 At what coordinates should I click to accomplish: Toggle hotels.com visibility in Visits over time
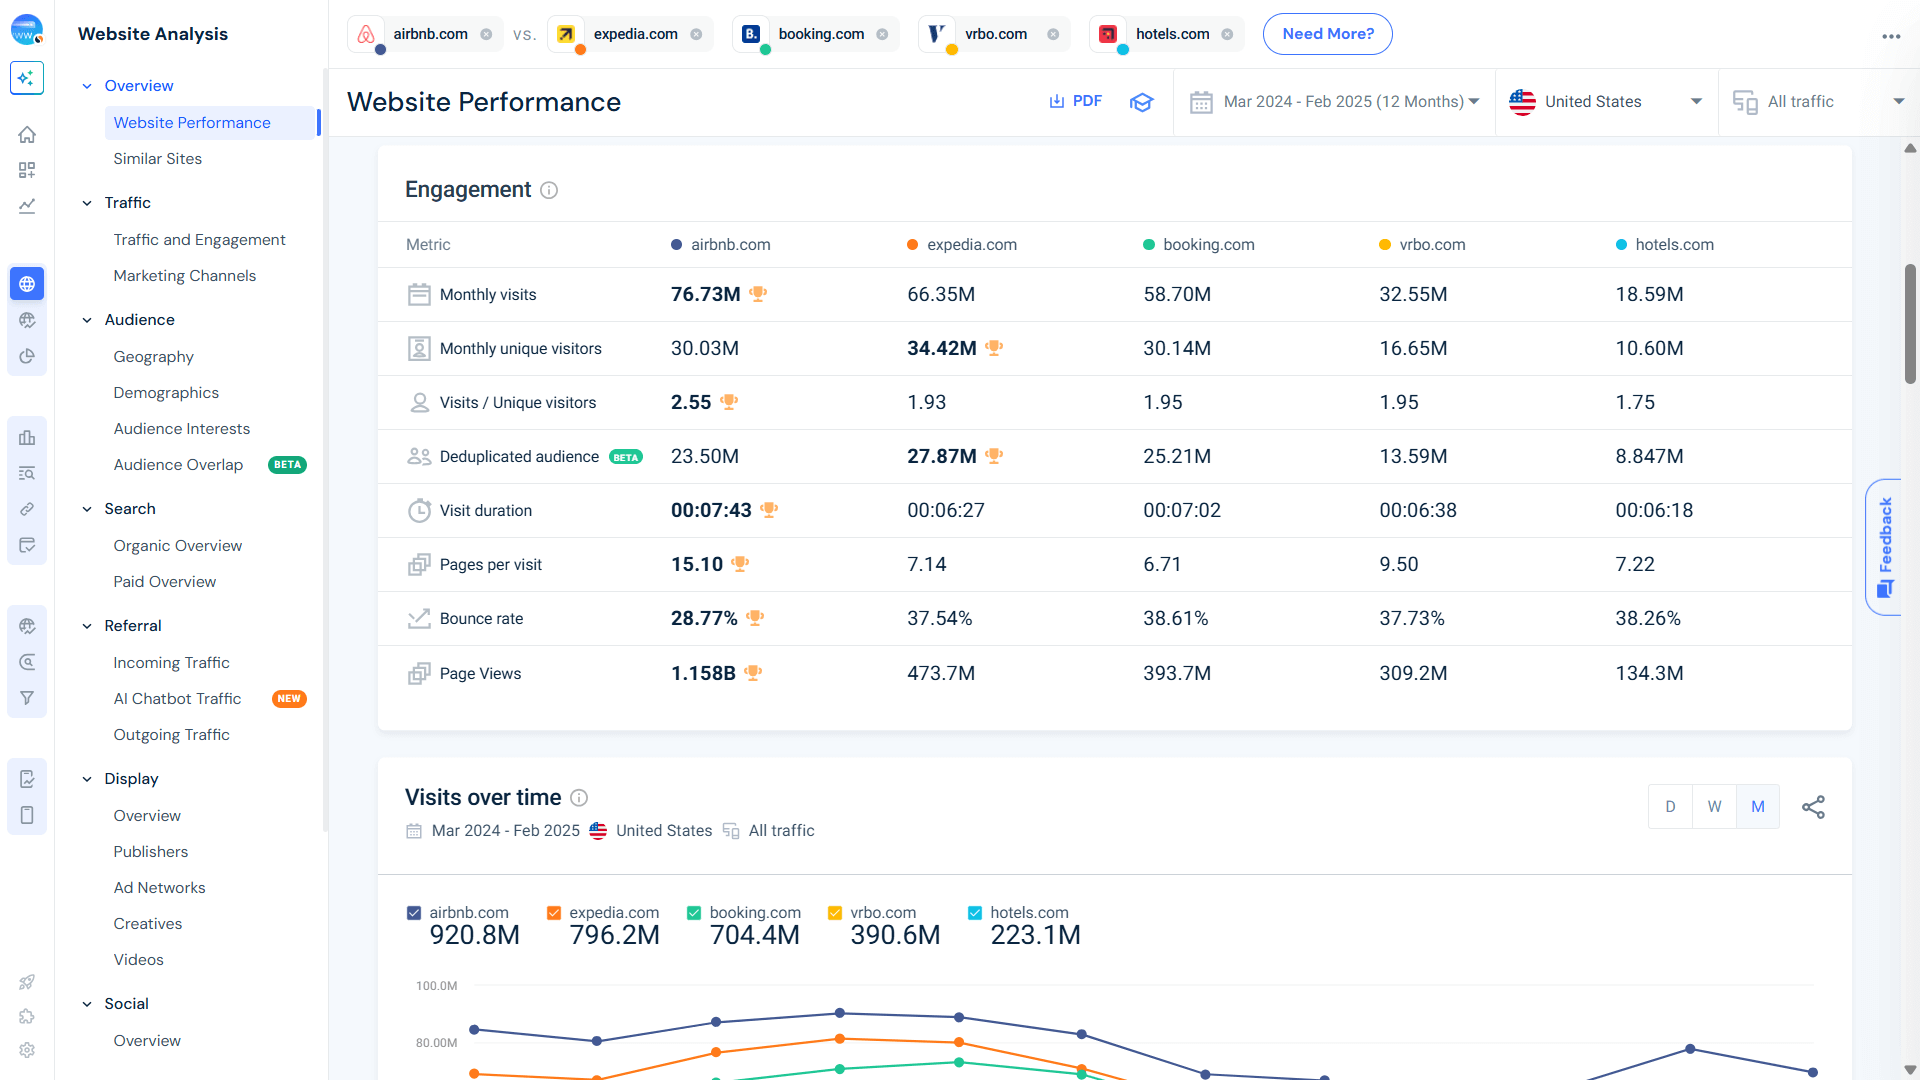click(974, 912)
